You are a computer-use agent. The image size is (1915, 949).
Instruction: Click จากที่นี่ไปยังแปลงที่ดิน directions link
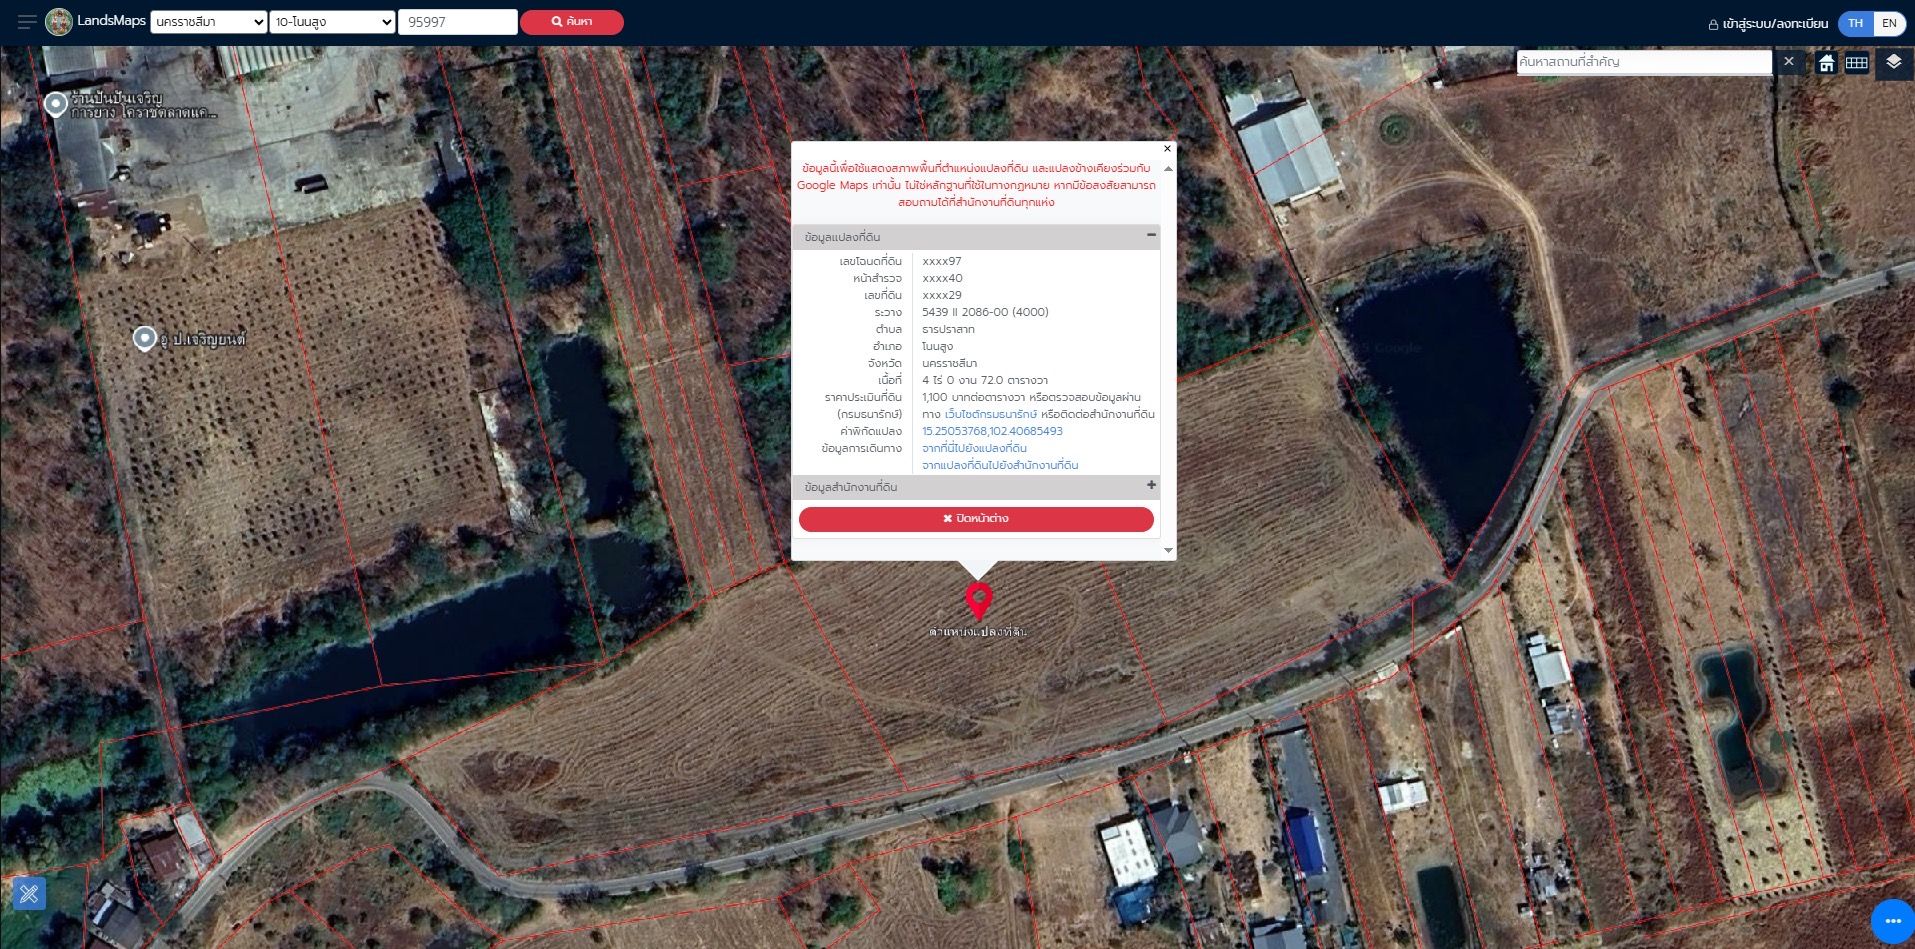974,448
